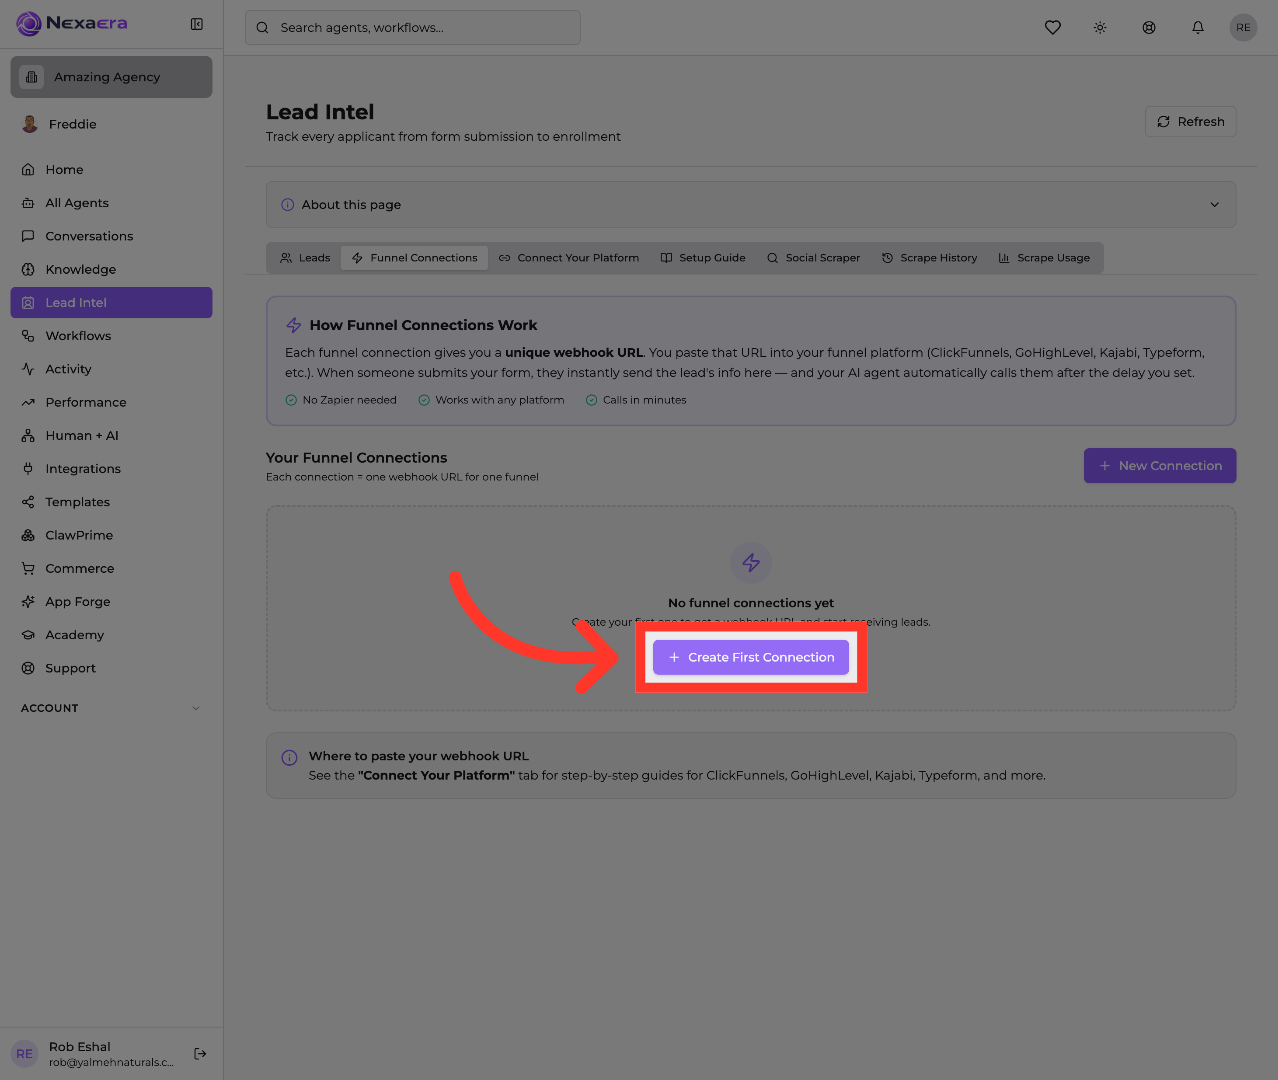This screenshot has height=1080, width=1278.
Task: Select the Freddie agent
Action: pyautogui.click(x=111, y=124)
